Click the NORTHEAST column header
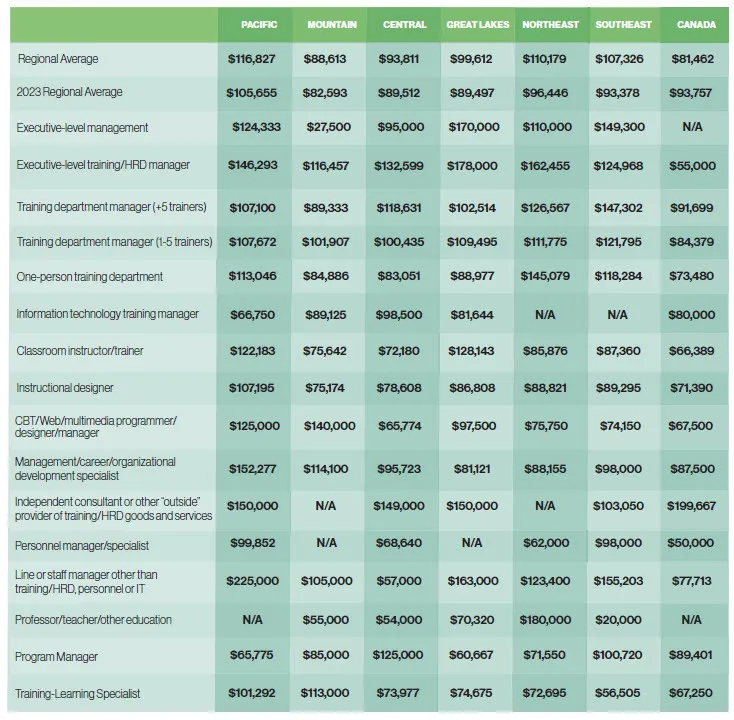 (x=550, y=25)
